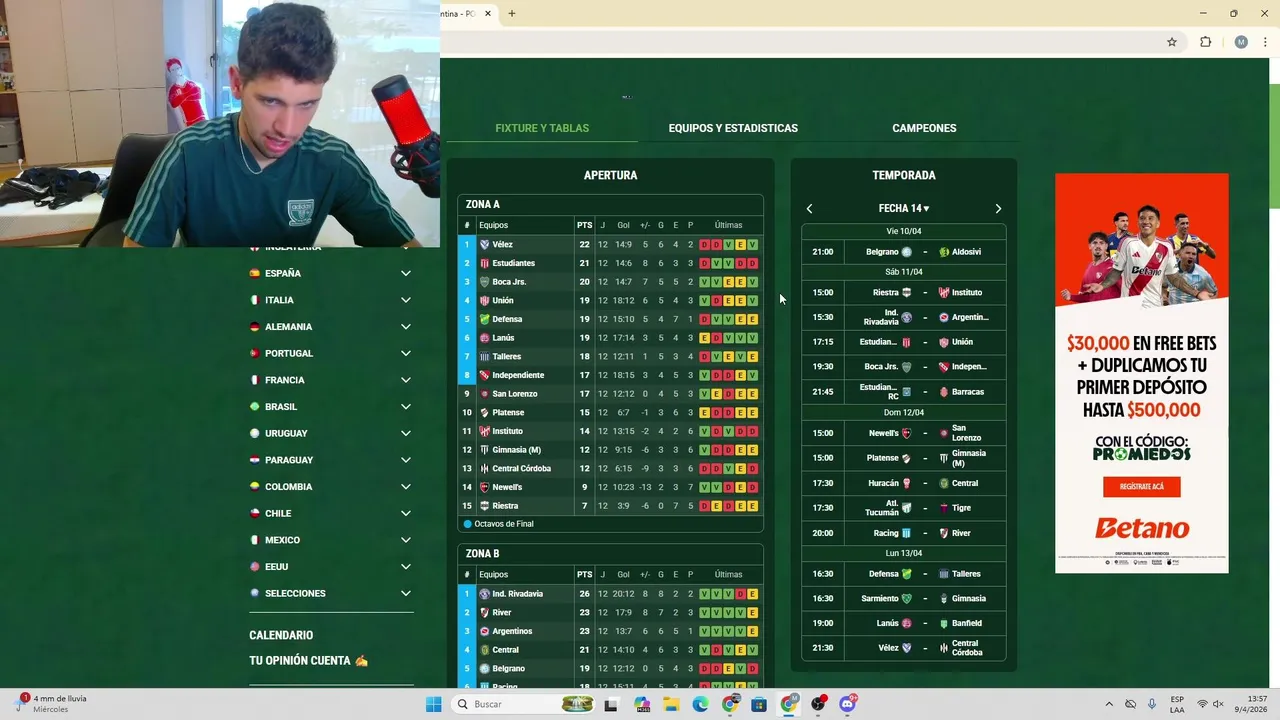Screen dimensions: 1280x720
Task: Open the Lanús vs Banfield 19:00 match
Action: [x=903, y=623]
